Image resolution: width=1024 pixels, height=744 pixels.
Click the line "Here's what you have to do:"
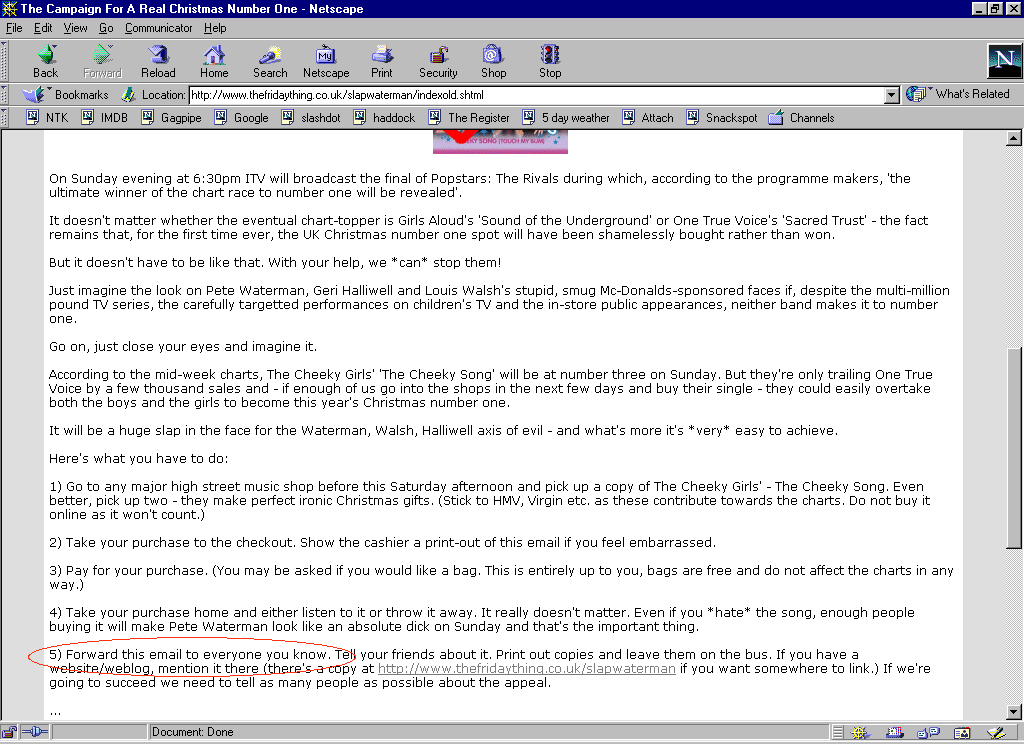click(138, 459)
